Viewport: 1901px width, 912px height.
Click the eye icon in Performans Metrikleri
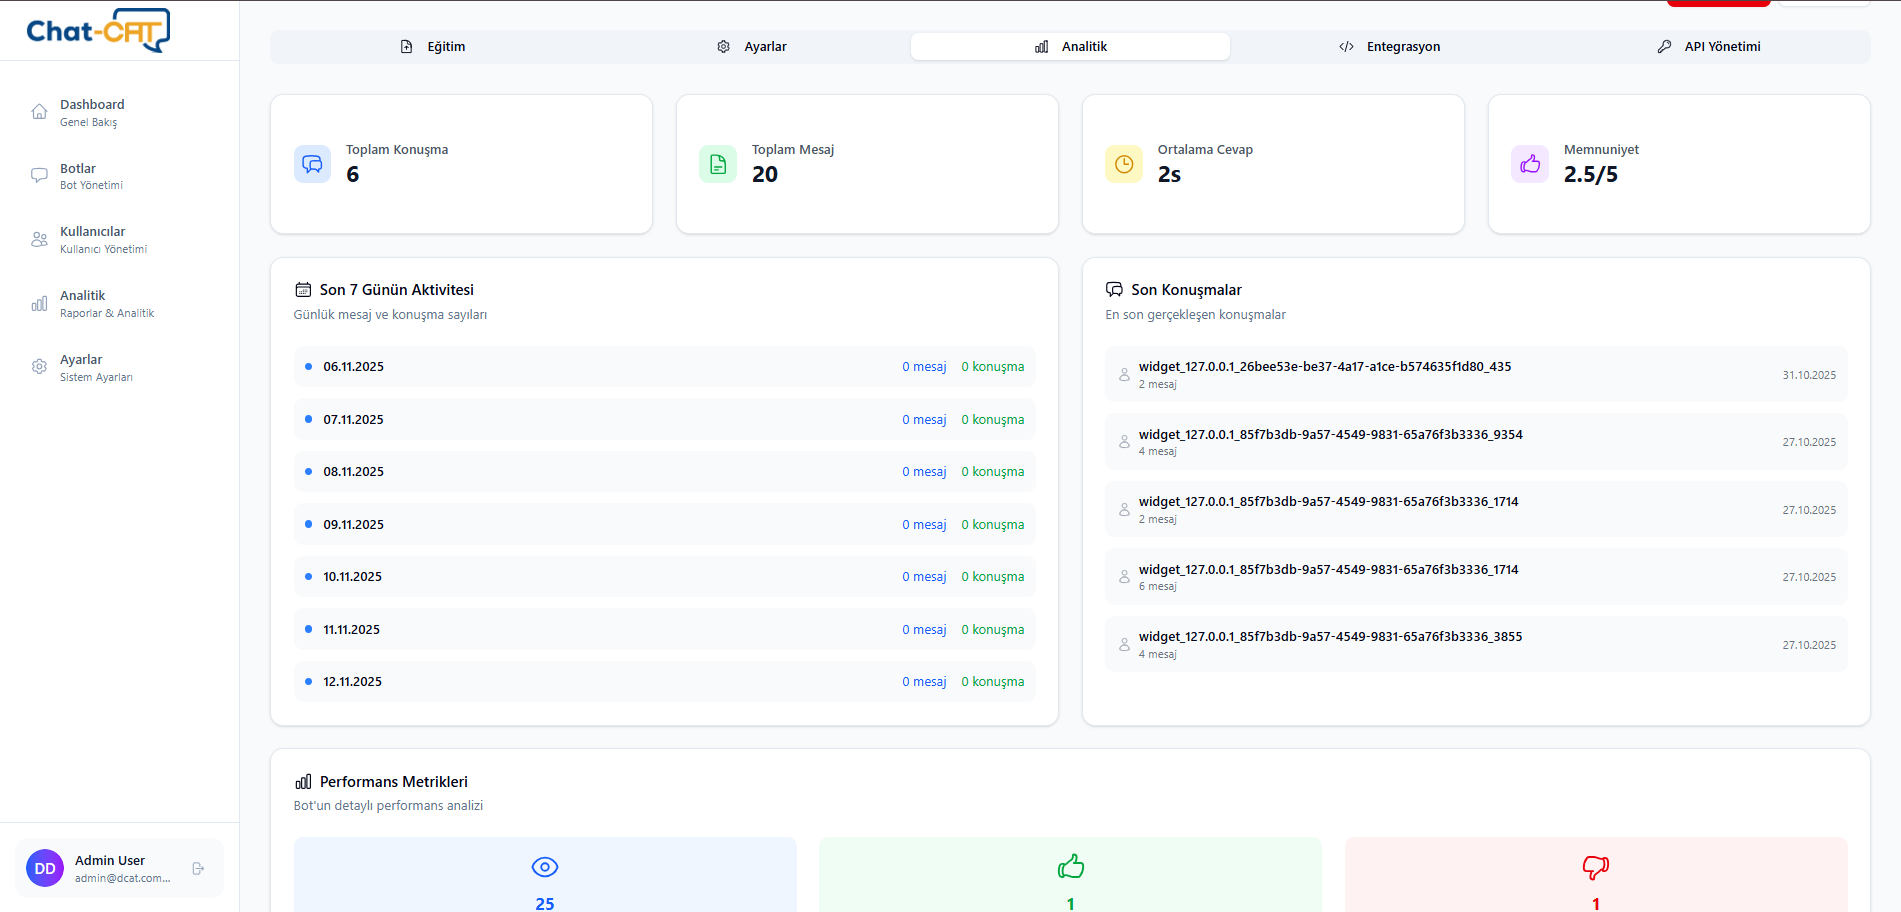click(x=545, y=867)
